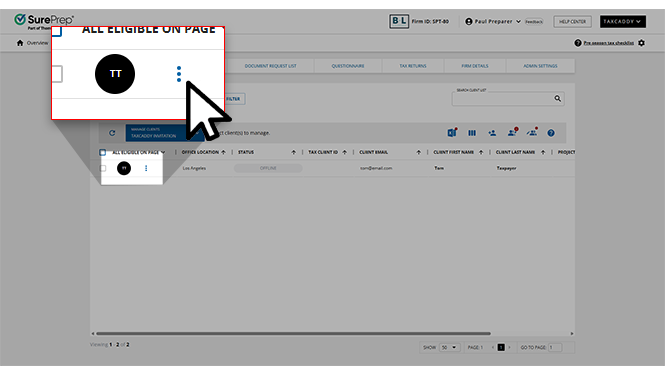Go to previous page arrow
The height and width of the screenshot is (366, 665).
click(493, 347)
